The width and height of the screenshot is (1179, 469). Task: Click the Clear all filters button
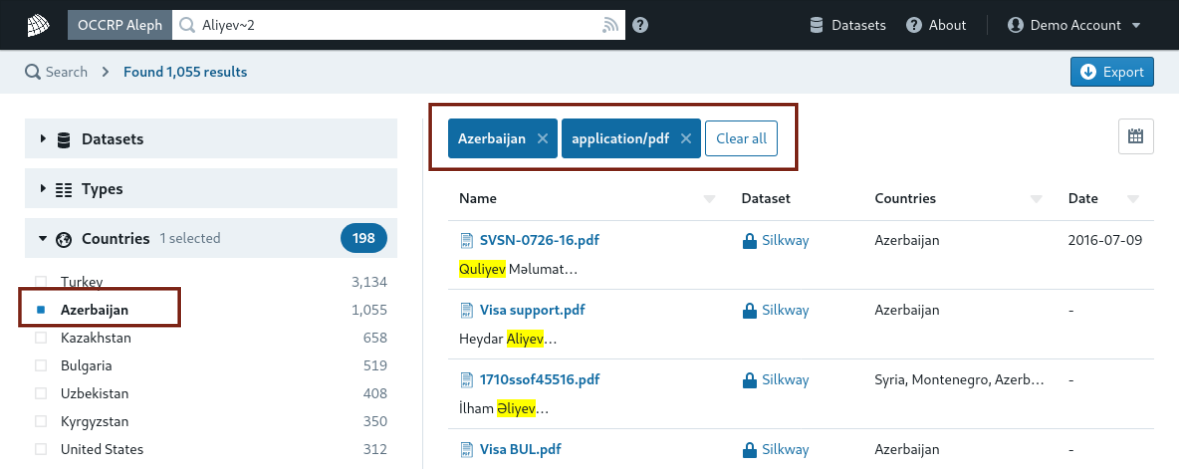[741, 138]
